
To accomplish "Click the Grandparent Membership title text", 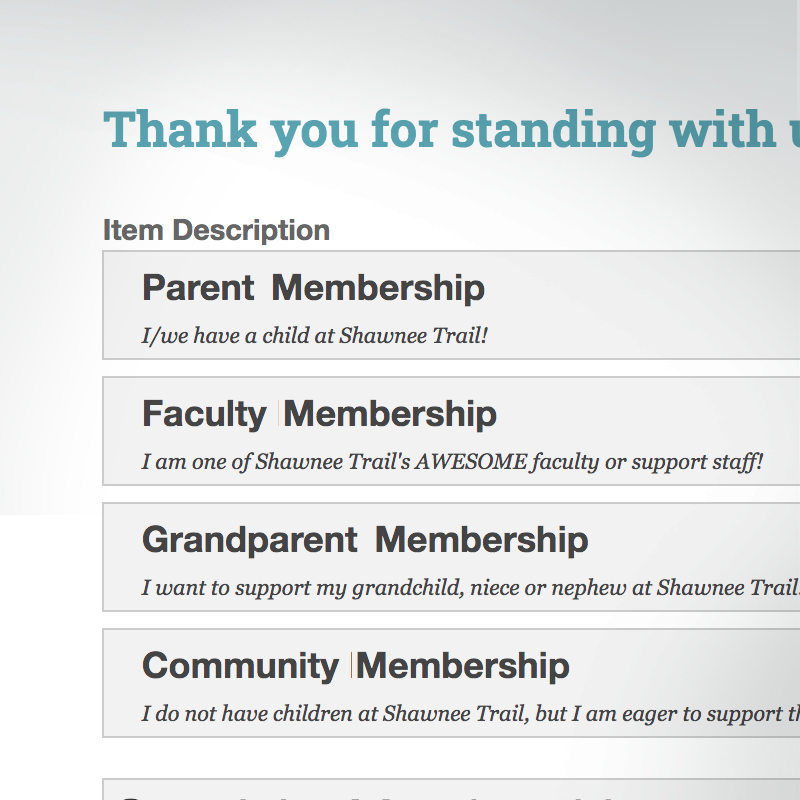I will click(x=365, y=539).
